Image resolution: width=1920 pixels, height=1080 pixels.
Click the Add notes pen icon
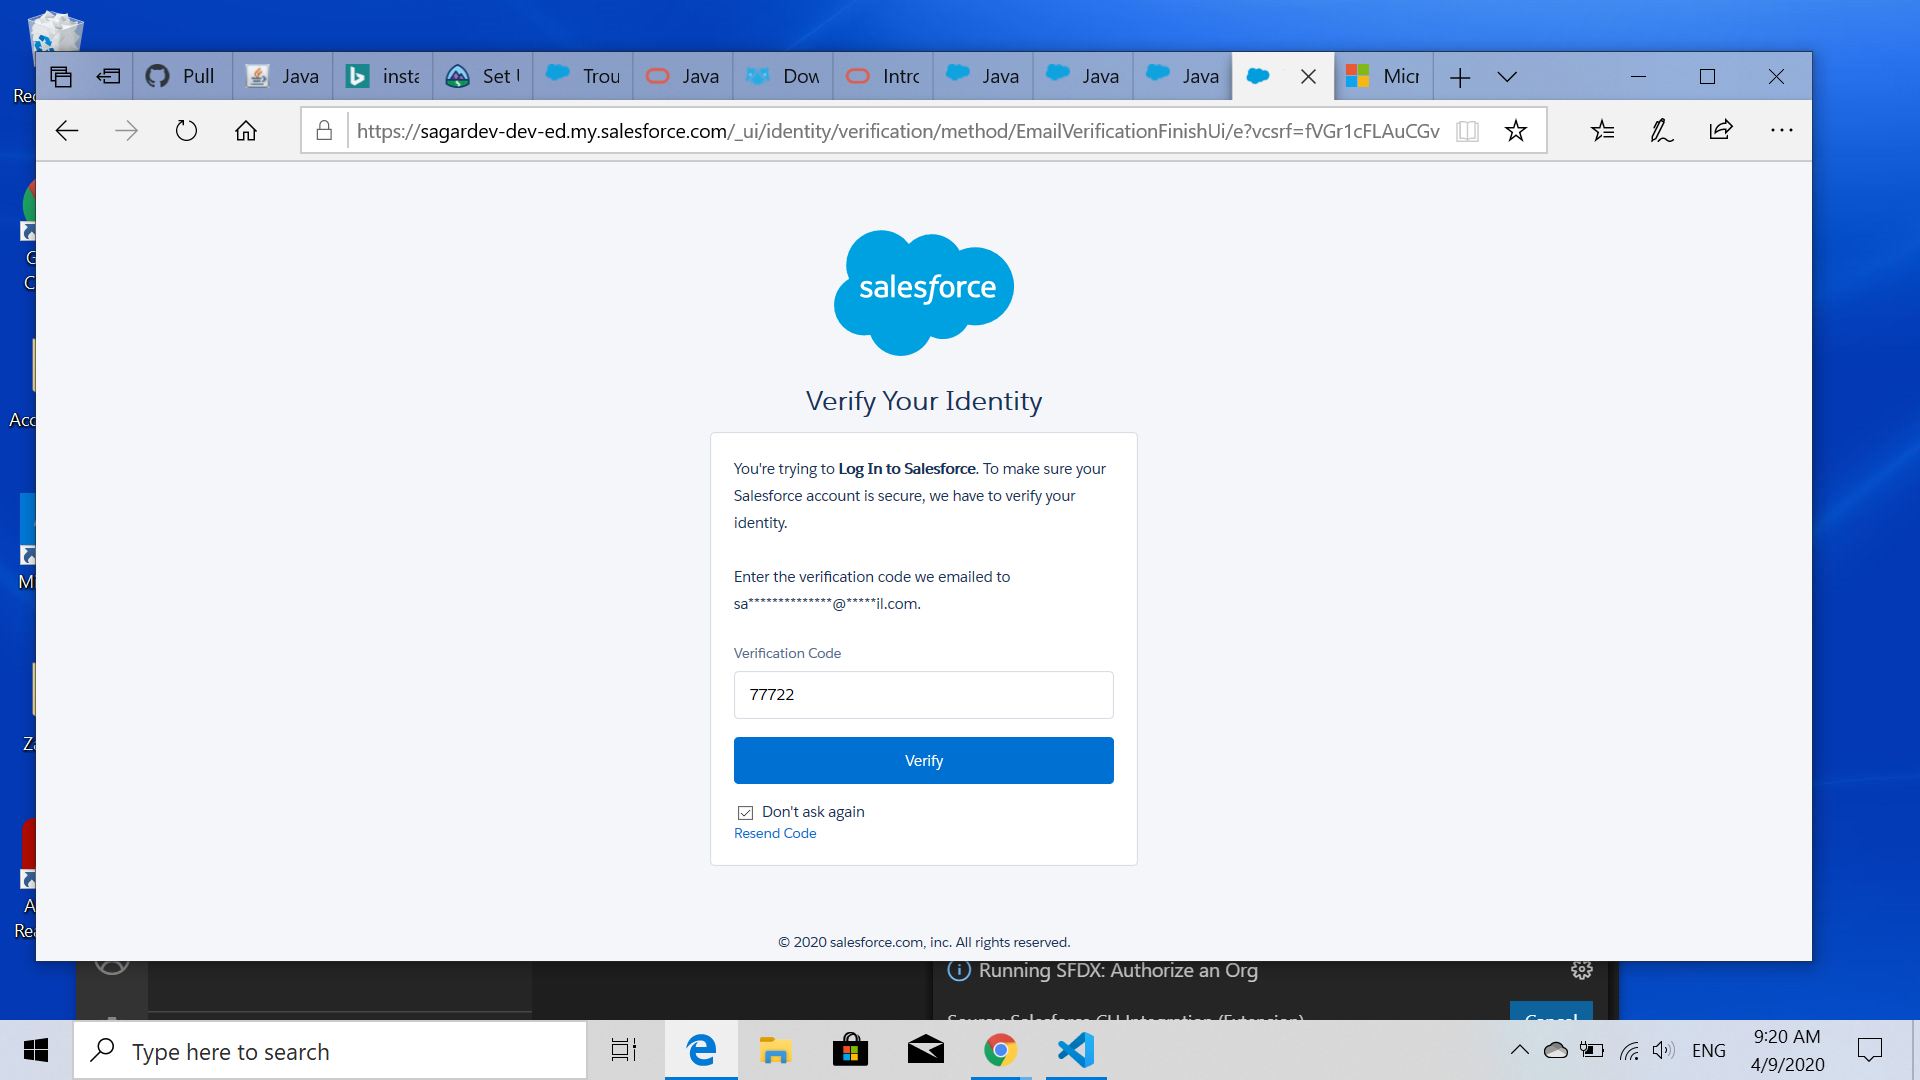tap(1662, 130)
